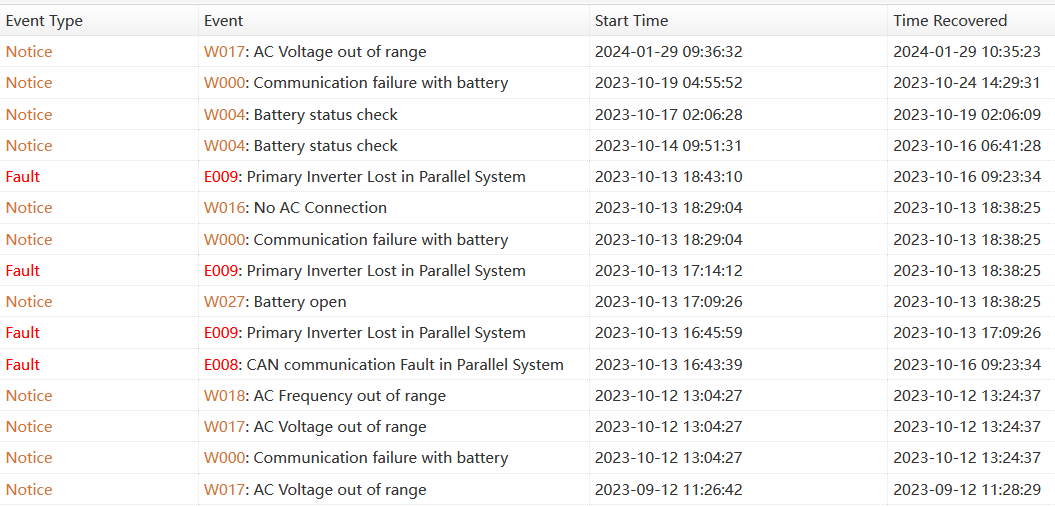Sort by the Start Time column header
This screenshot has height=507, width=1055.
(x=631, y=20)
